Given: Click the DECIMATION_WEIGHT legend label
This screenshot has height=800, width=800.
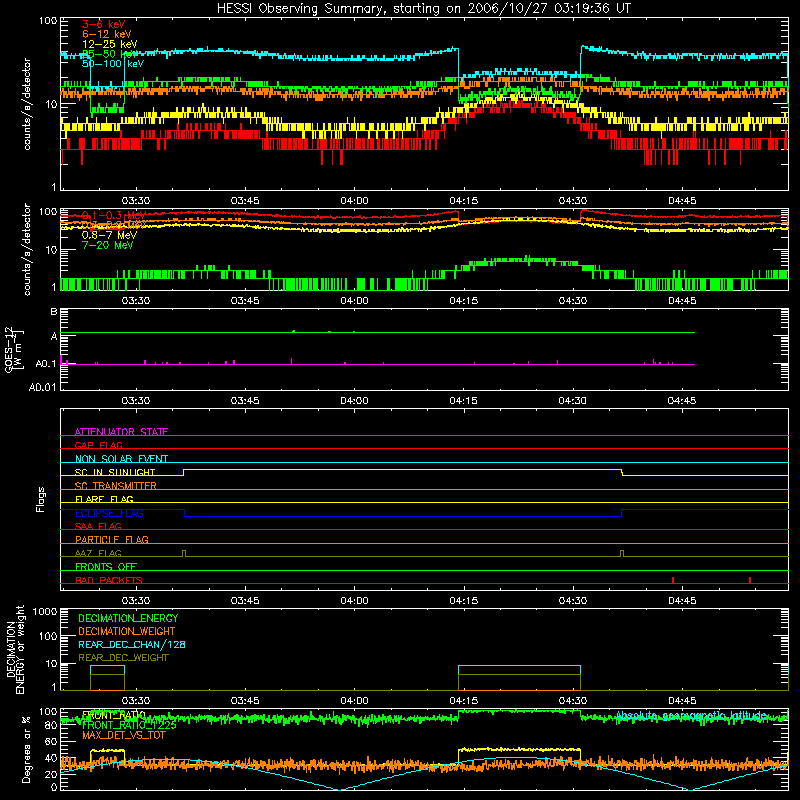Looking at the screenshot, I should (x=127, y=631).
